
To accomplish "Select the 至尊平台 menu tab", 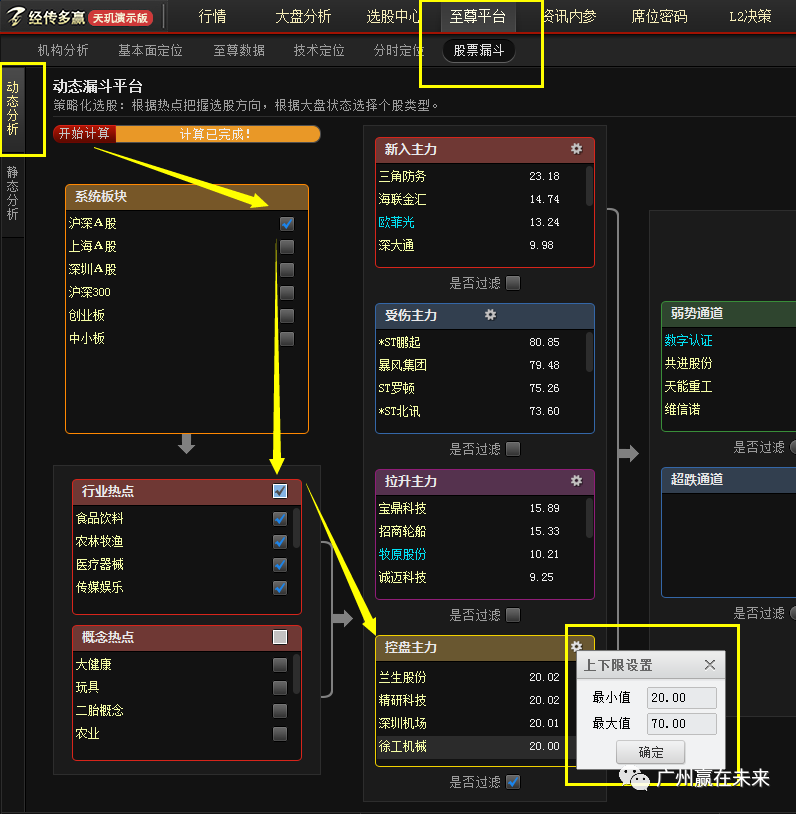I will click(477, 17).
